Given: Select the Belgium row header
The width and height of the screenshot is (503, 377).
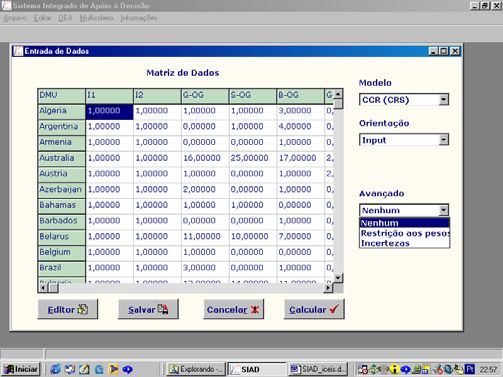Looking at the screenshot, I should tap(62, 253).
